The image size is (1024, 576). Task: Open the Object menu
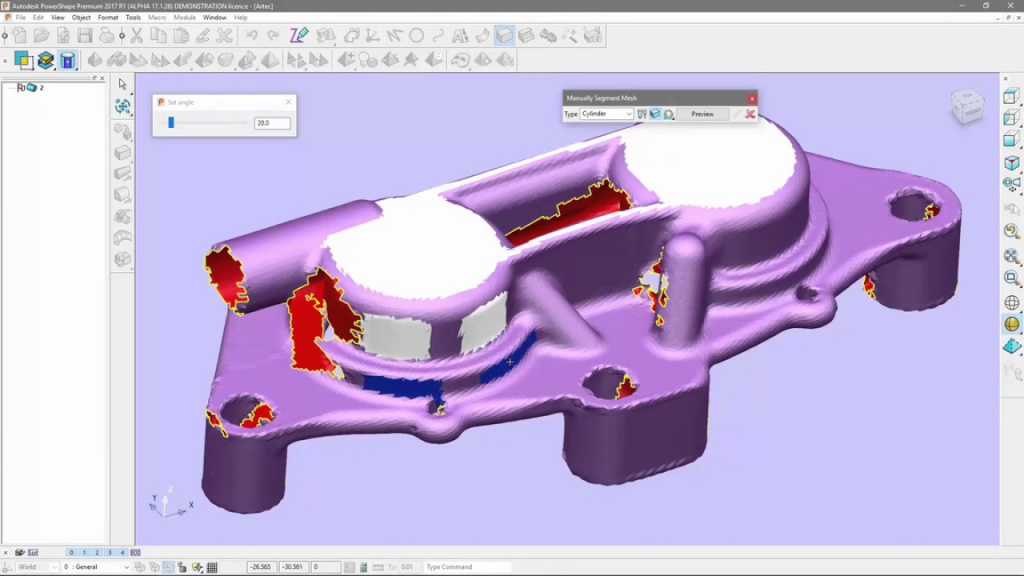(x=81, y=17)
